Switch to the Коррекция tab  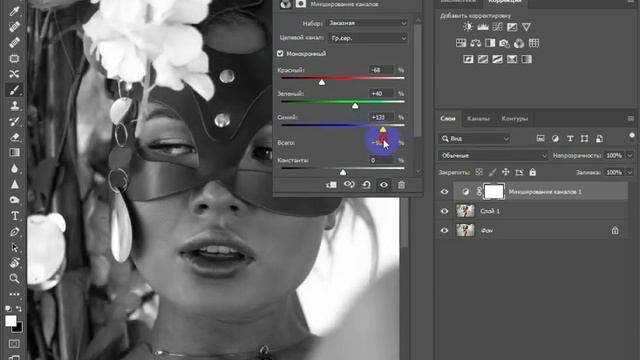(505, 2)
